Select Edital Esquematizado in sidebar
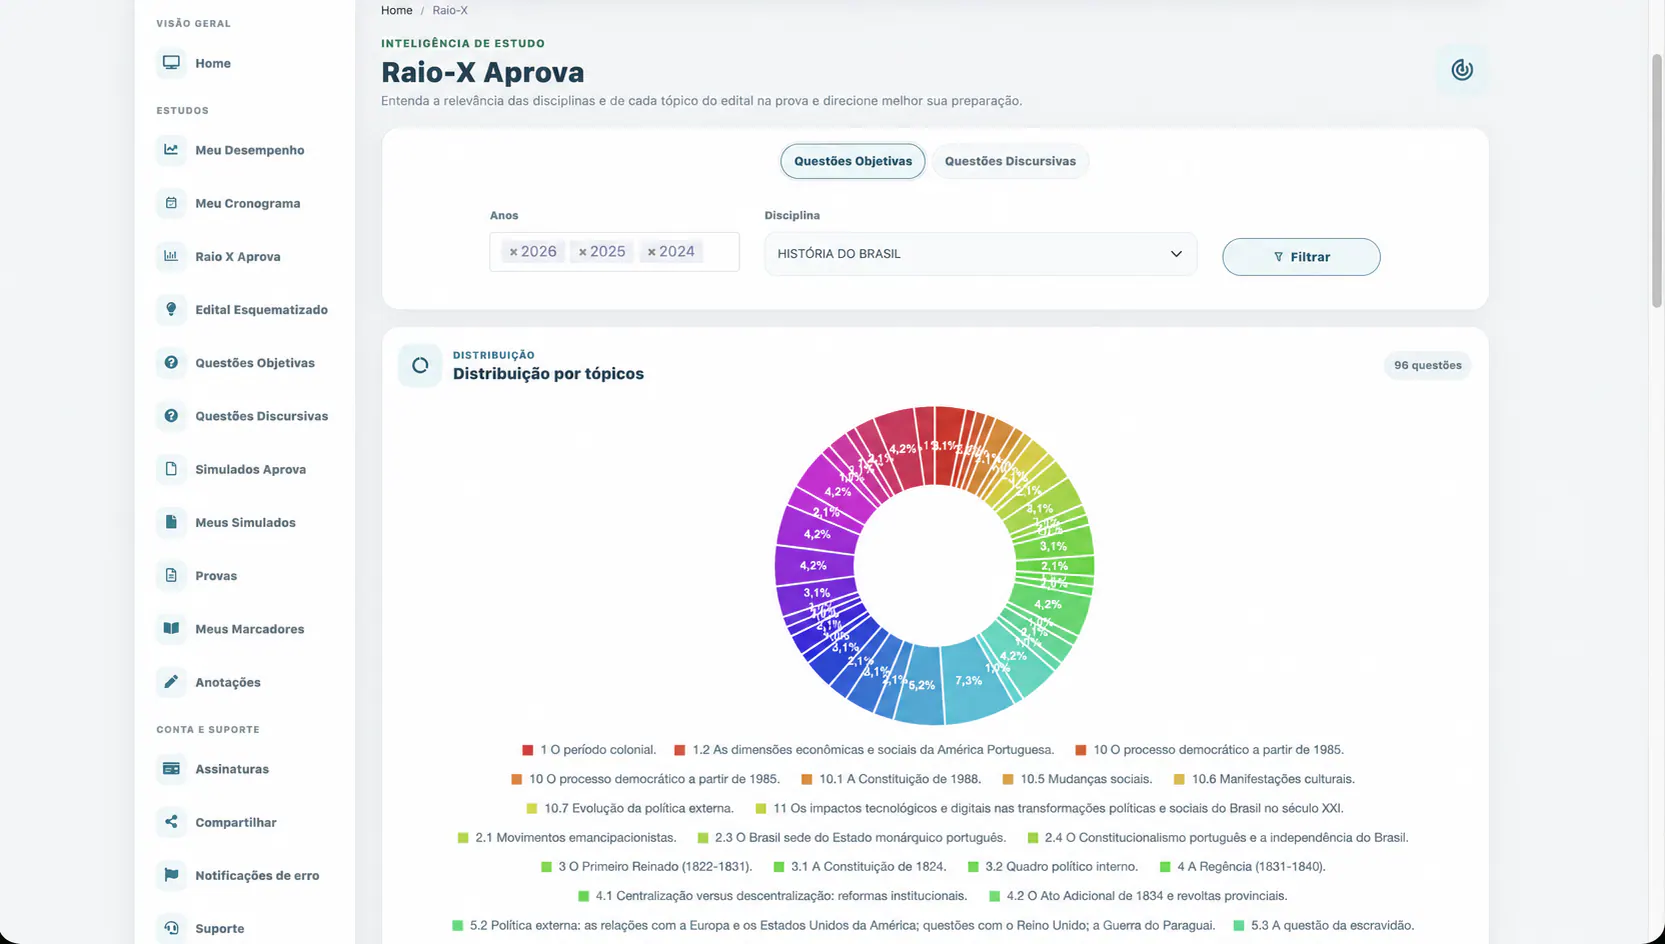 [261, 310]
